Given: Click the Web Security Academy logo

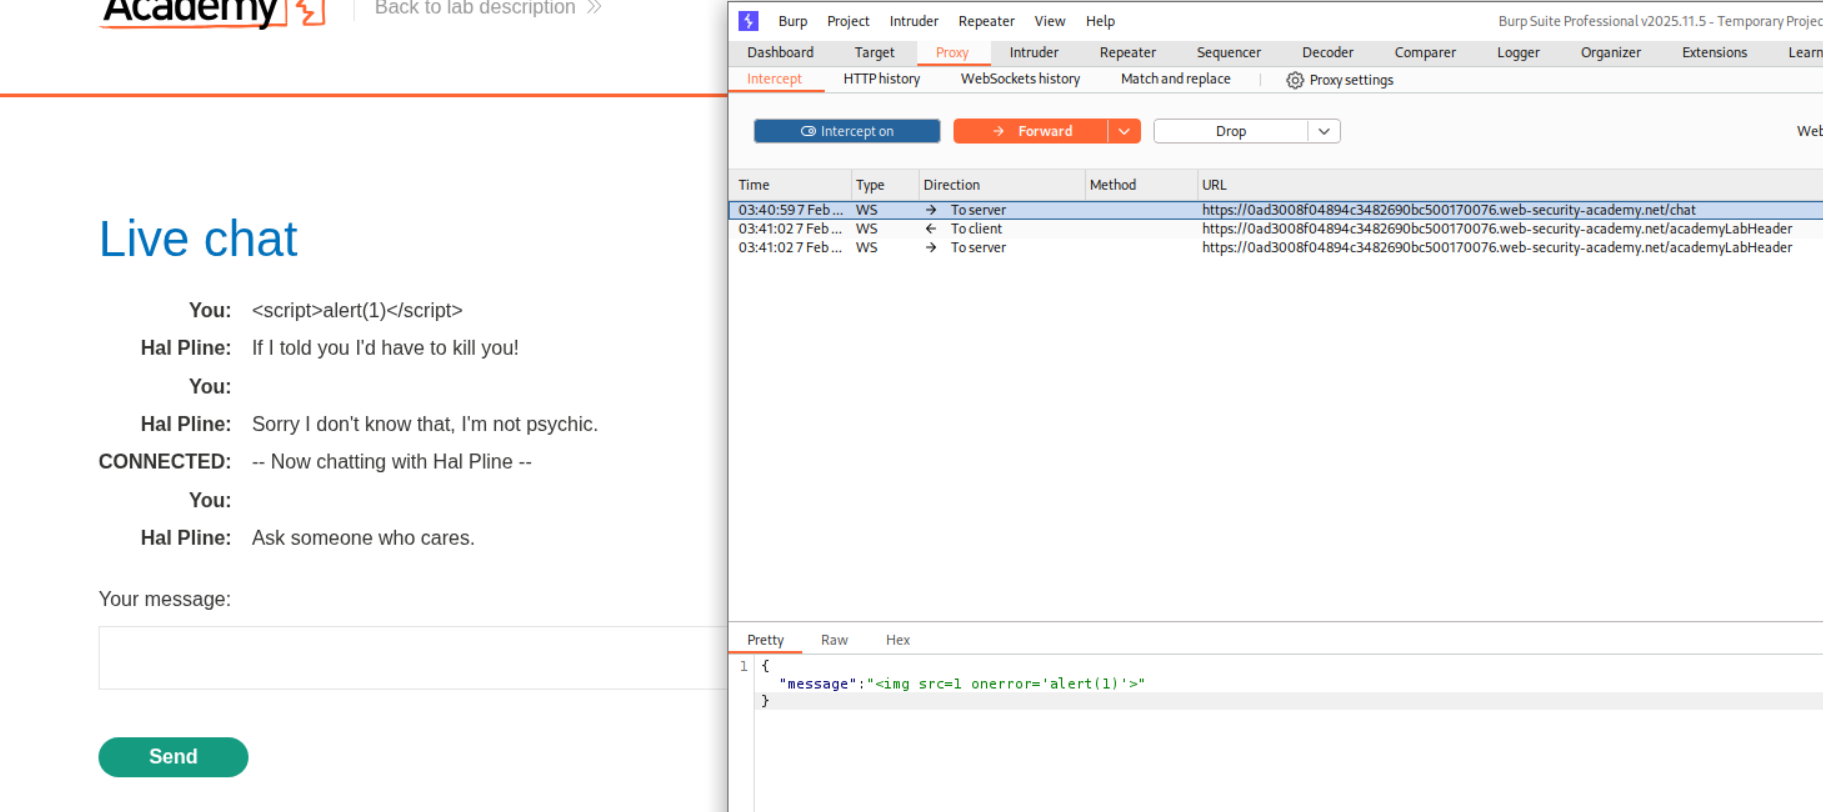Looking at the screenshot, I should point(212,12).
